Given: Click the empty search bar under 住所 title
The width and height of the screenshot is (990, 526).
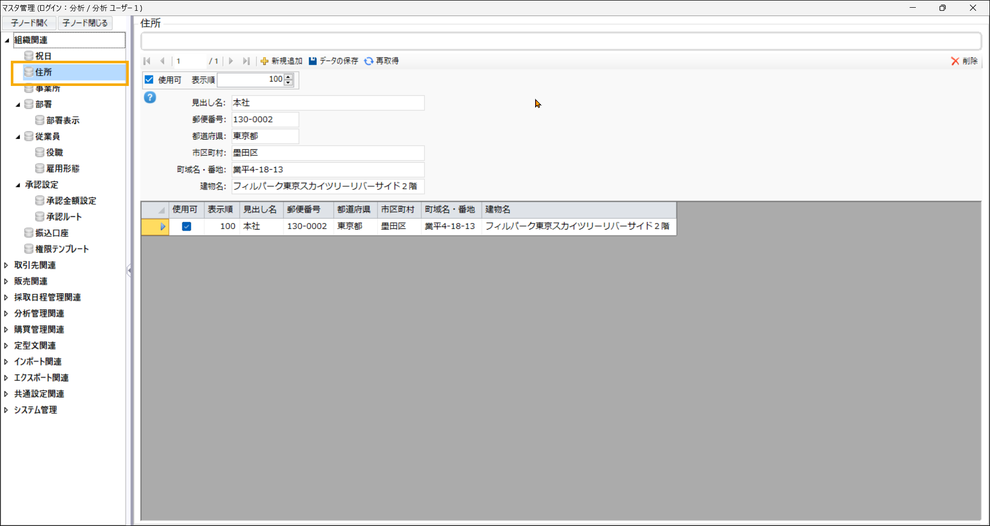Looking at the screenshot, I should tap(561, 41).
